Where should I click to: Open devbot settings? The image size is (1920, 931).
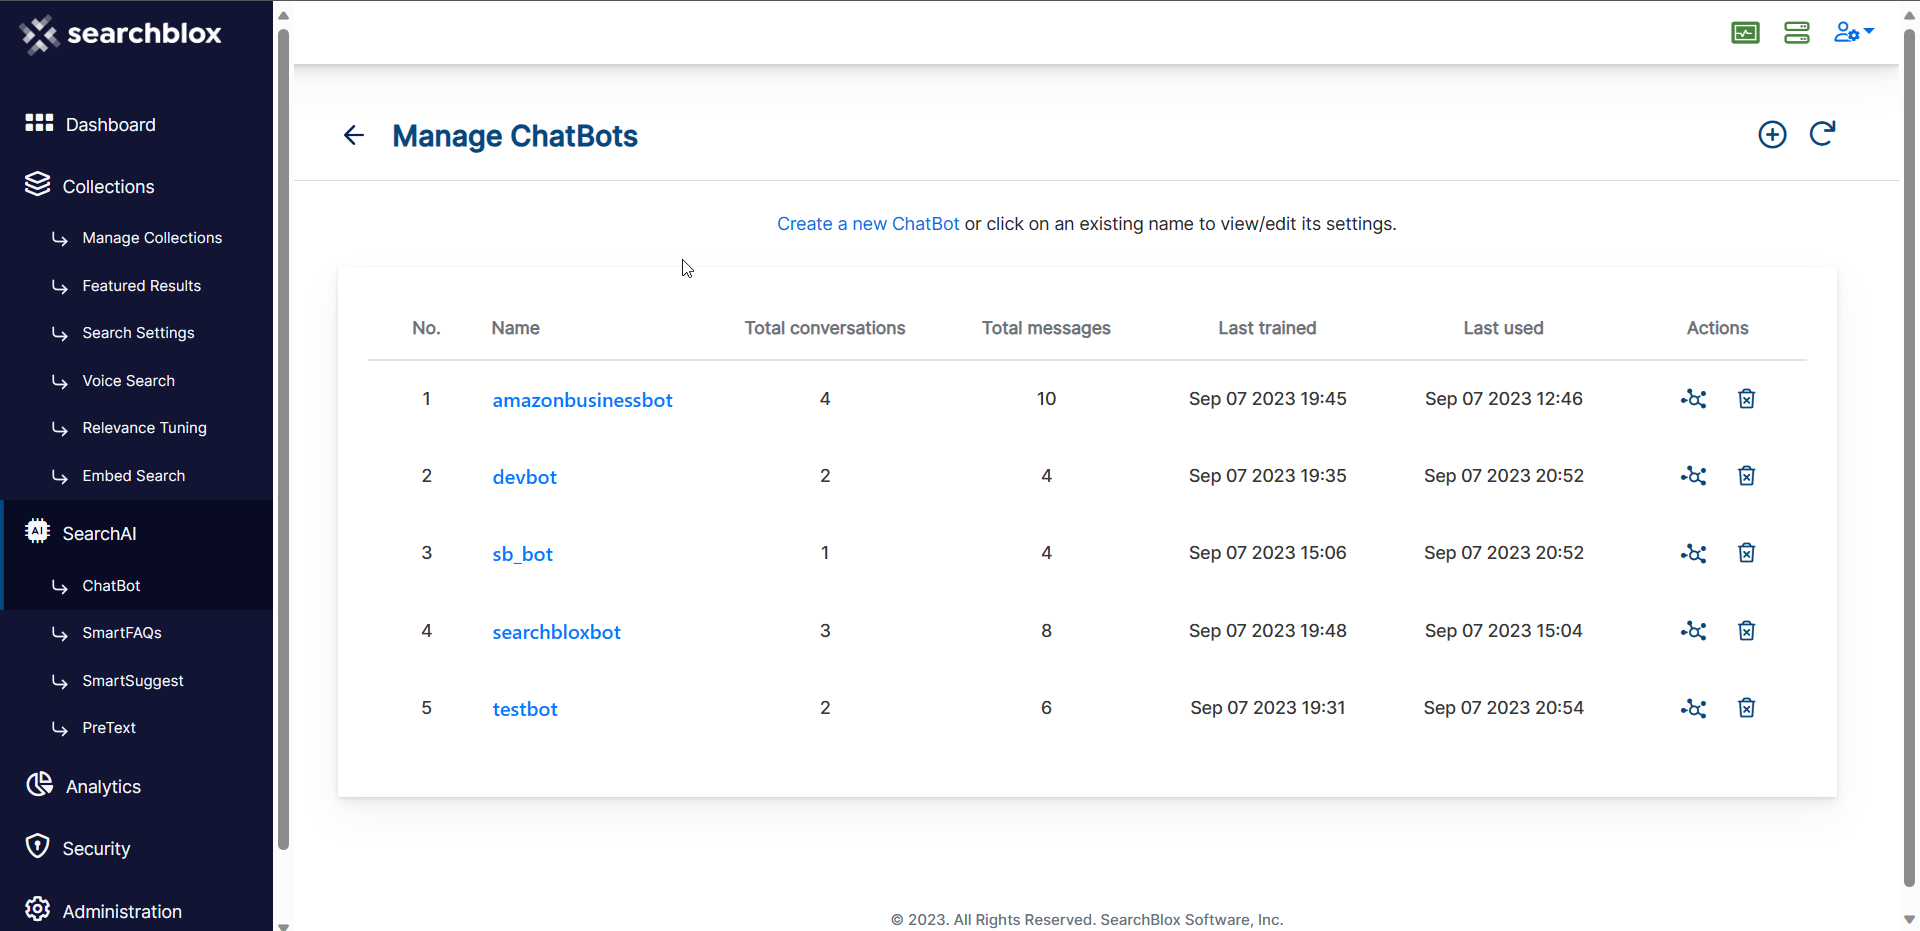pos(524,477)
